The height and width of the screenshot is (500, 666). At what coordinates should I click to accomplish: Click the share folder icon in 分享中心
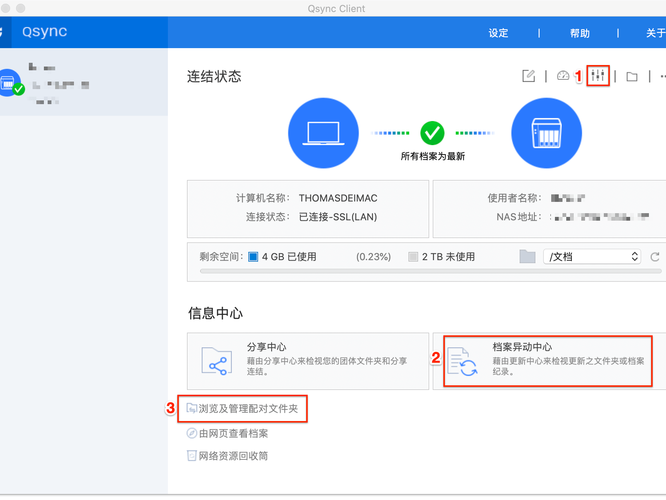pyautogui.click(x=217, y=361)
